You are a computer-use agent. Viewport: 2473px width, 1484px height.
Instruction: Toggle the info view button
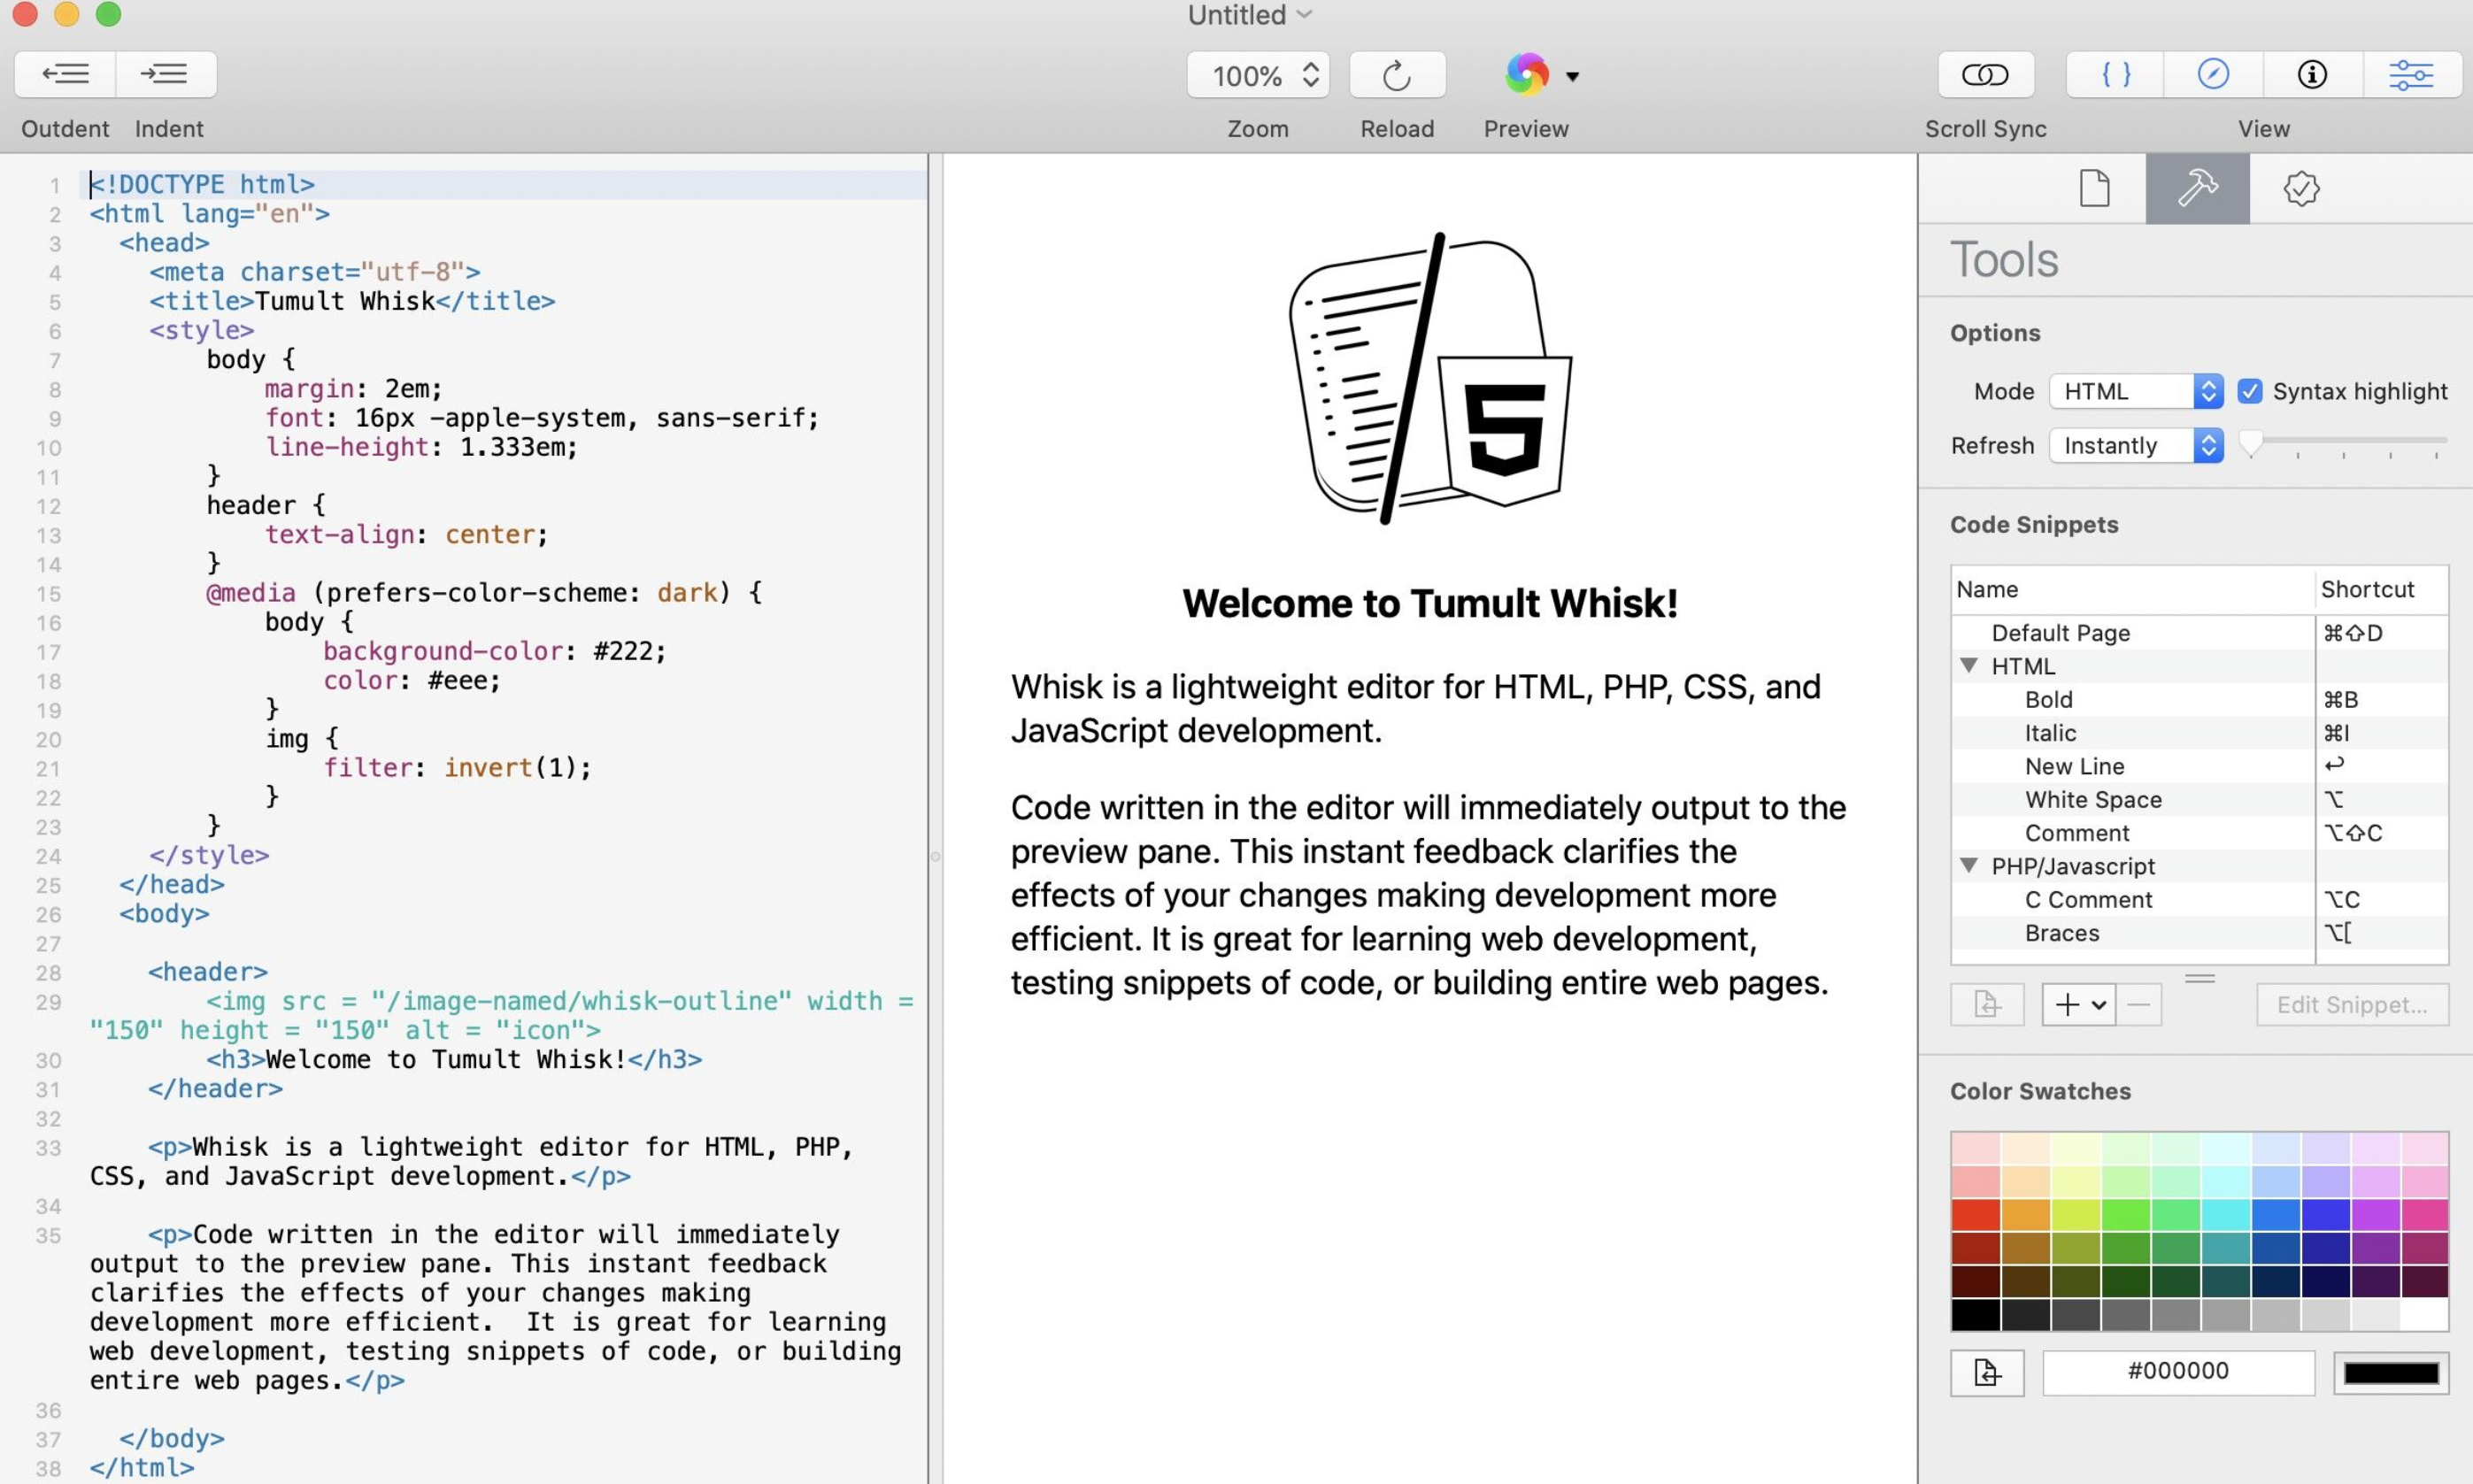point(2312,74)
